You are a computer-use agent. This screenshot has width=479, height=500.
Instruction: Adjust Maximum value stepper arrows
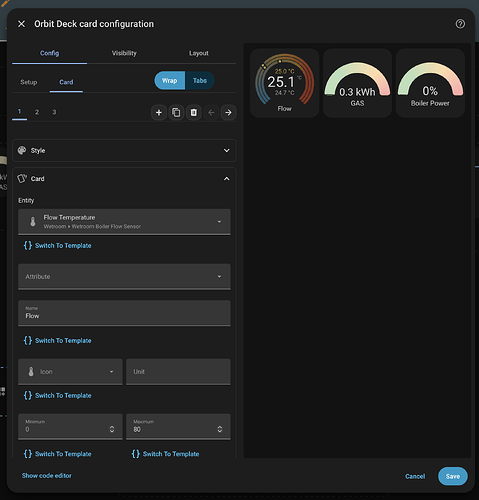coord(220,429)
